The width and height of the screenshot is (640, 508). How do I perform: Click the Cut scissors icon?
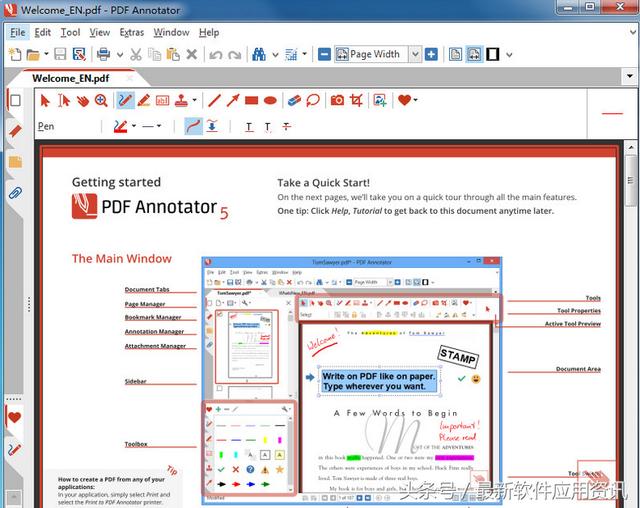(x=136, y=54)
